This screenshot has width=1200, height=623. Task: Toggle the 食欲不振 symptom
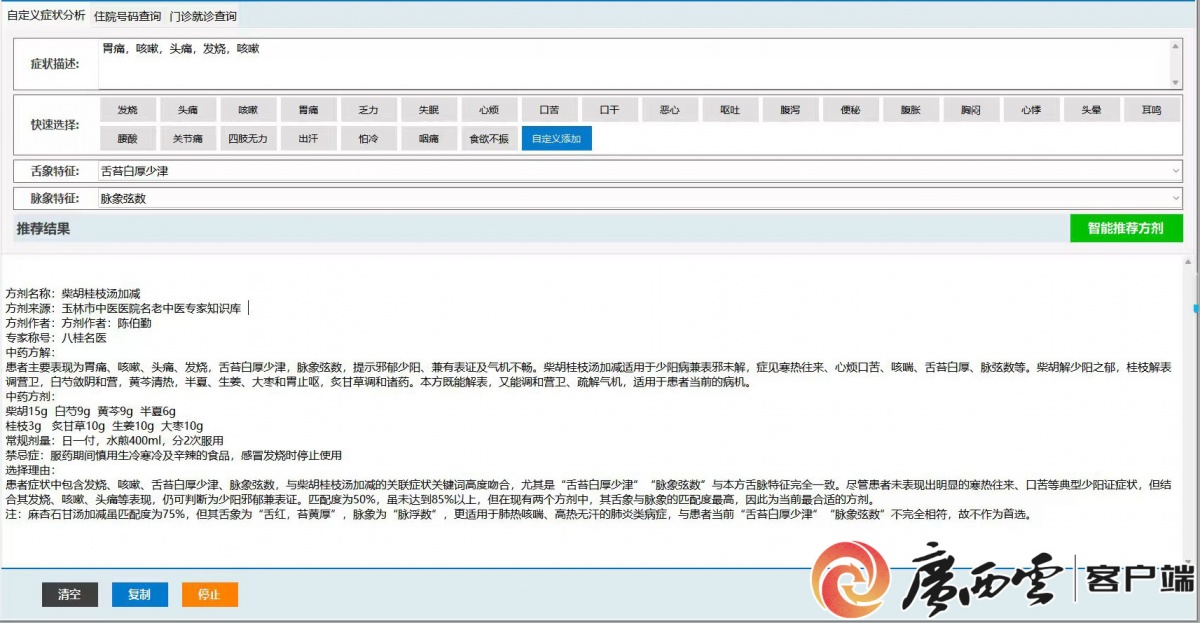click(488, 139)
